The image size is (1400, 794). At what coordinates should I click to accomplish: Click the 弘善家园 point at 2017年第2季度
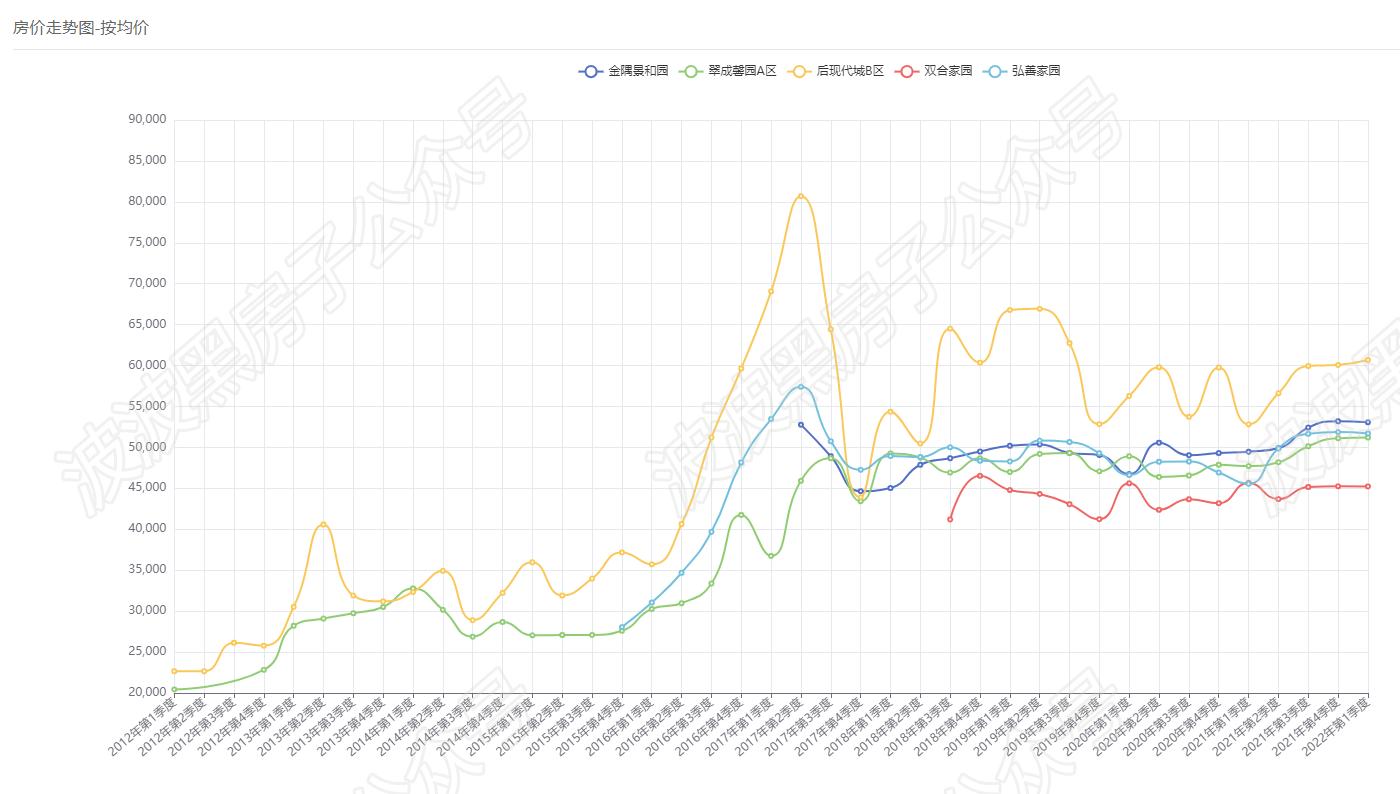coord(801,386)
